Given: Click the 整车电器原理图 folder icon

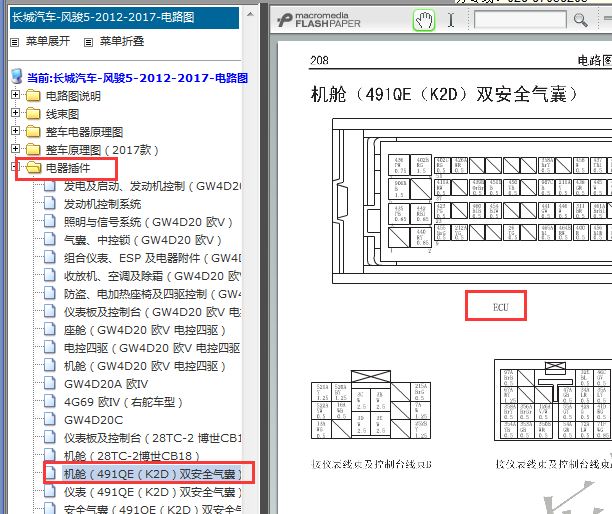Looking at the screenshot, I should (x=33, y=131).
